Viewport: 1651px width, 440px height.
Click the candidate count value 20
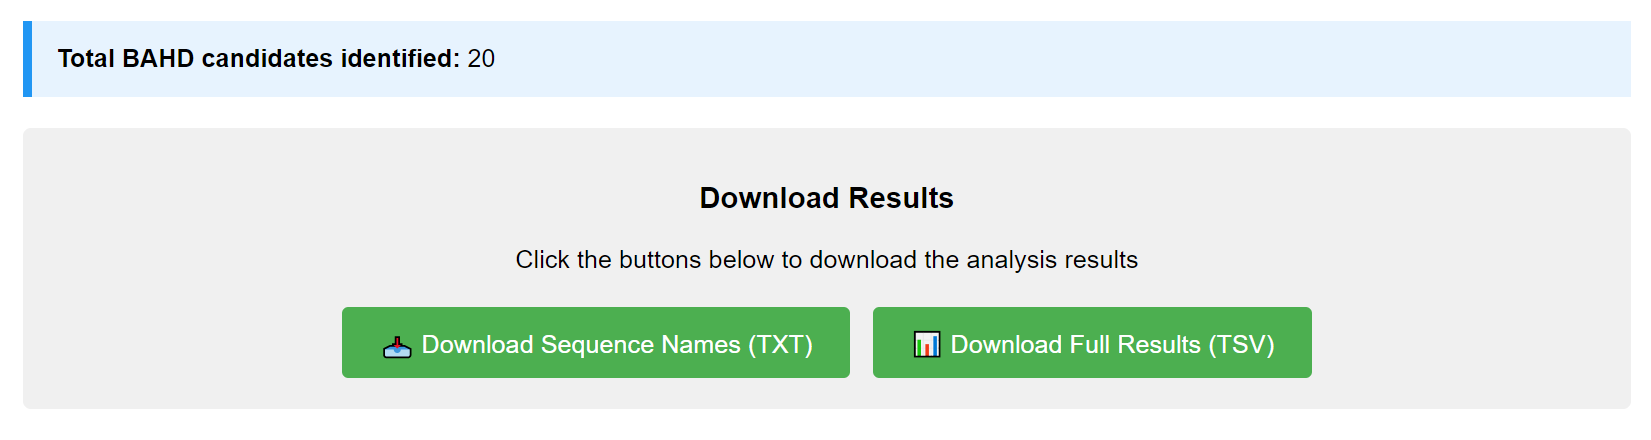(x=481, y=59)
